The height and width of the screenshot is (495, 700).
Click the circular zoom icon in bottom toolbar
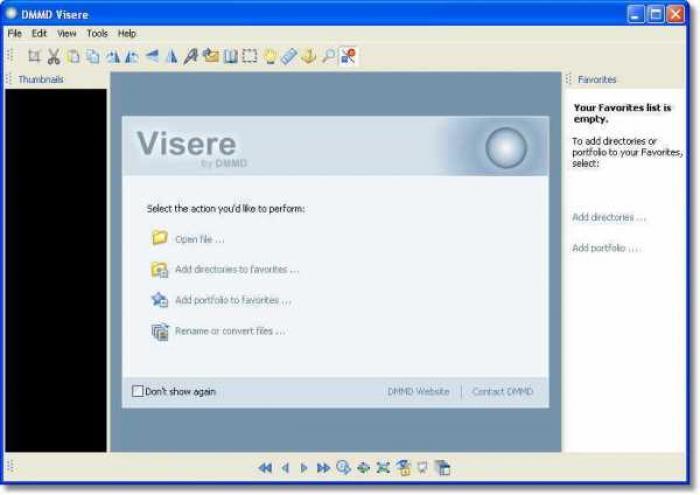(343, 467)
